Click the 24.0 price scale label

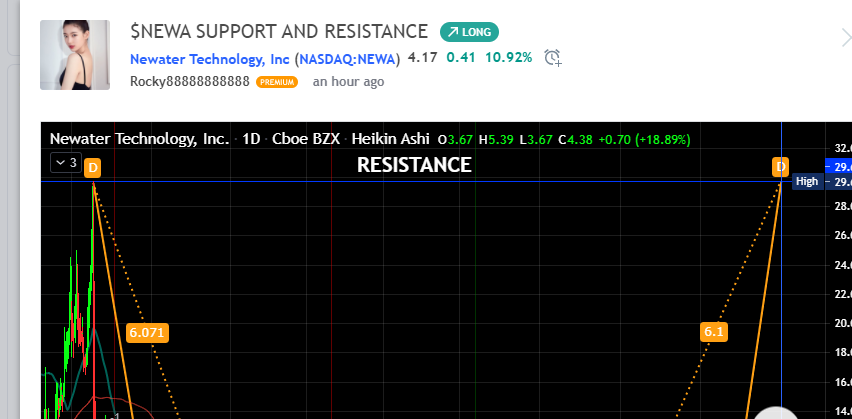click(843, 265)
